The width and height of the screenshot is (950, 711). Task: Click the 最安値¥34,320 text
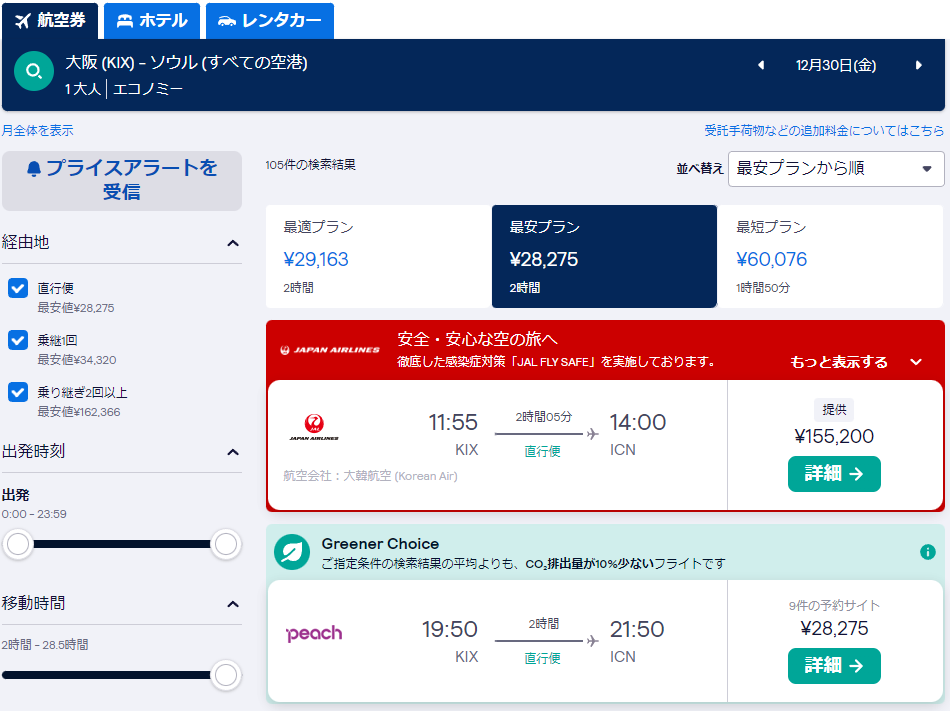(x=77, y=360)
